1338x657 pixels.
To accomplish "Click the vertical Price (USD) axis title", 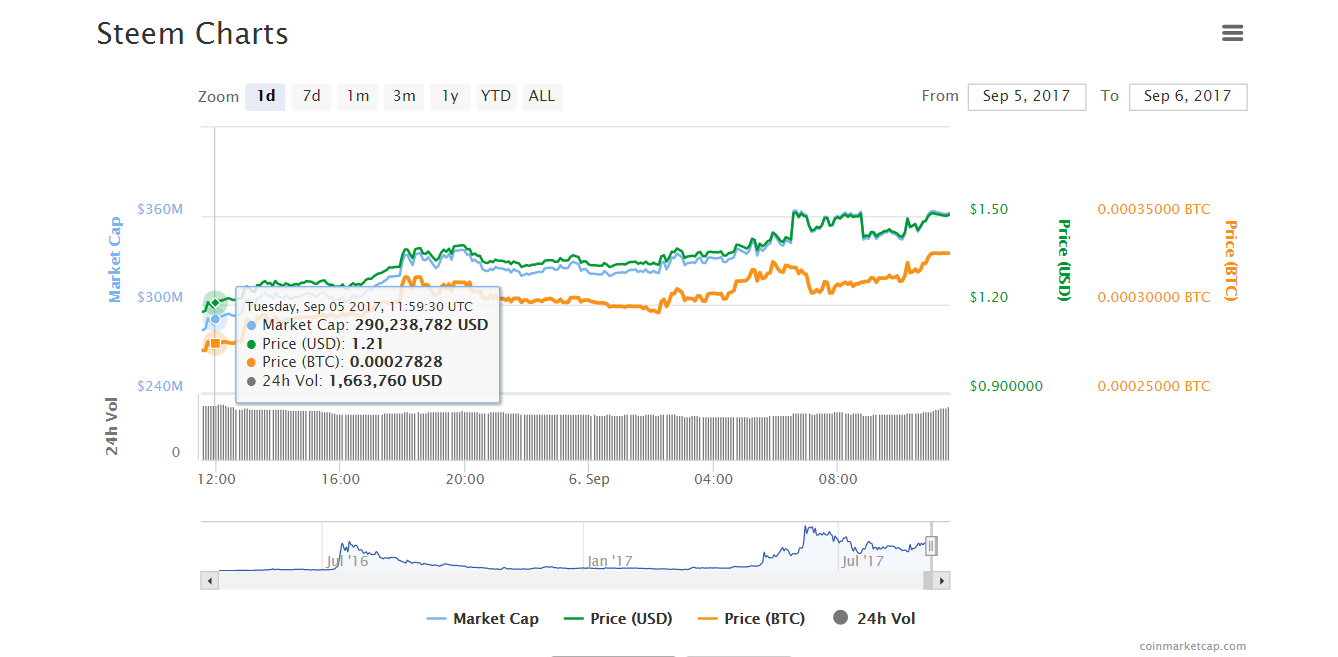I will [x=1064, y=260].
